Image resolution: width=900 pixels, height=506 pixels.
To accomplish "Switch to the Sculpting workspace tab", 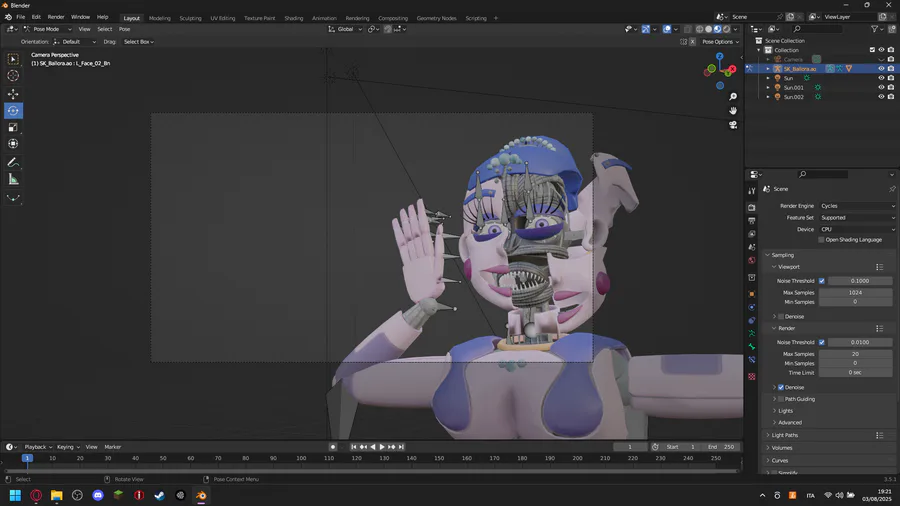I will pos(190,18).
